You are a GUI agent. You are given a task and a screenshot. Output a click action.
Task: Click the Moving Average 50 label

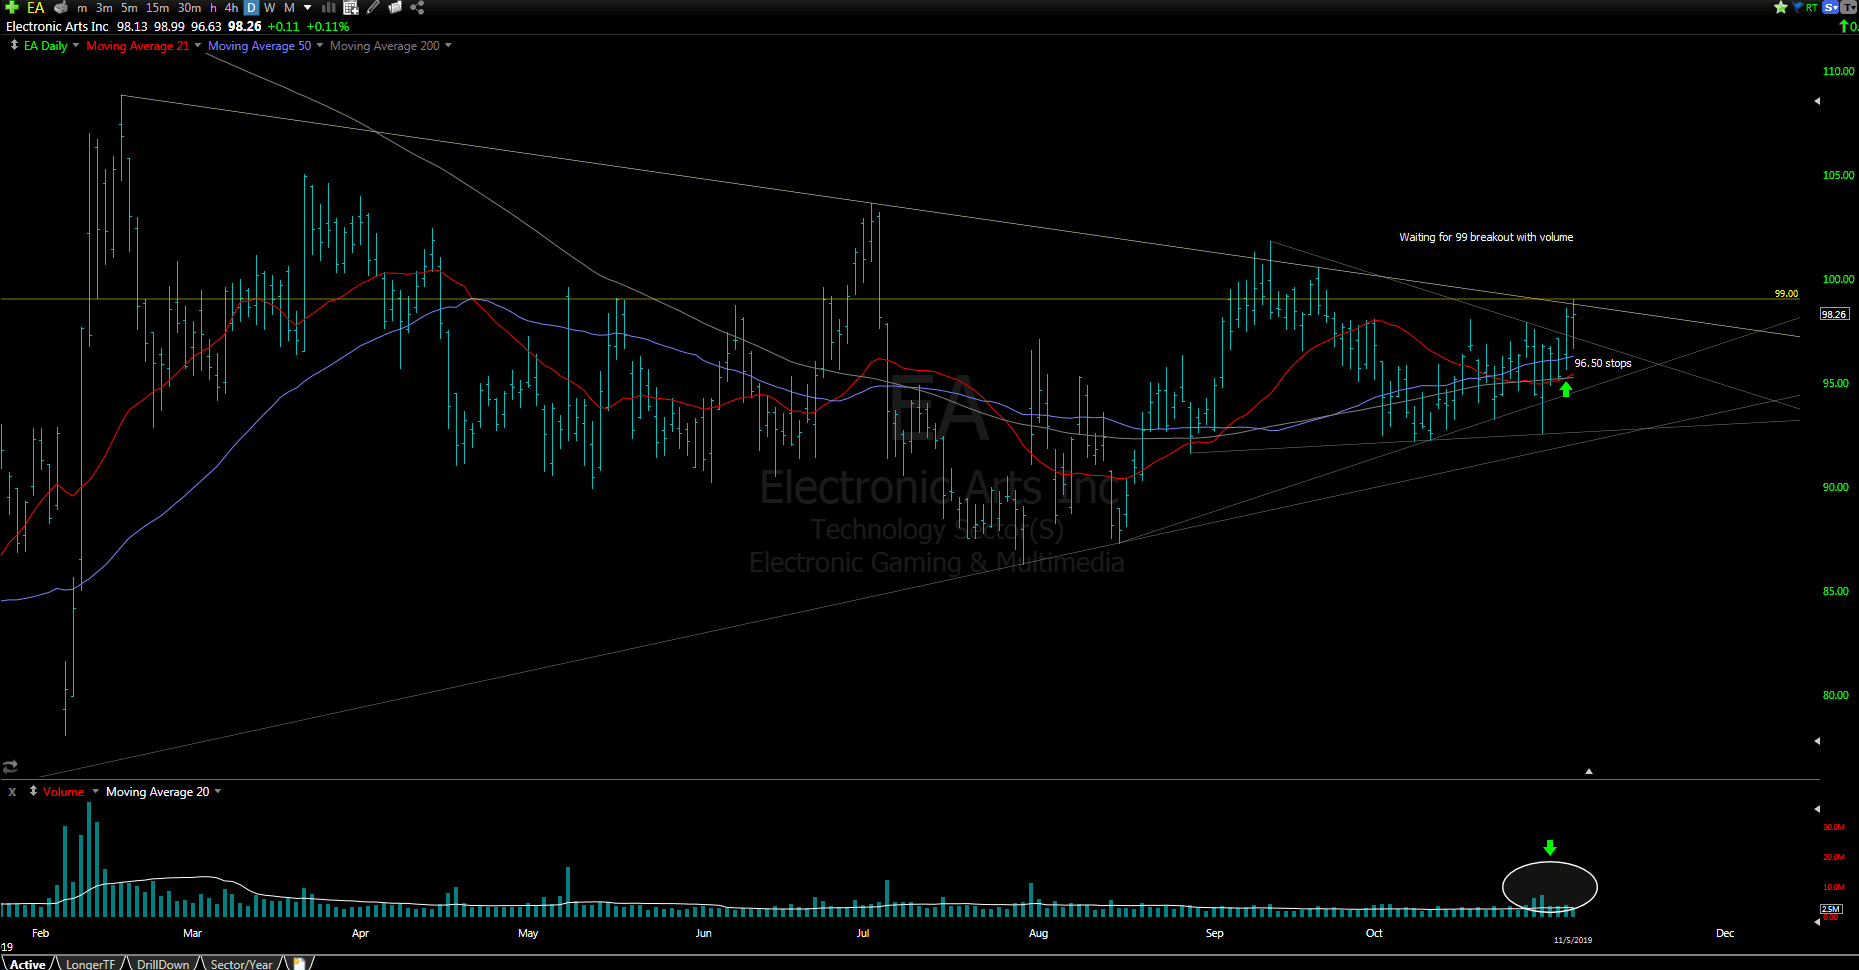[x=259, y=46]
